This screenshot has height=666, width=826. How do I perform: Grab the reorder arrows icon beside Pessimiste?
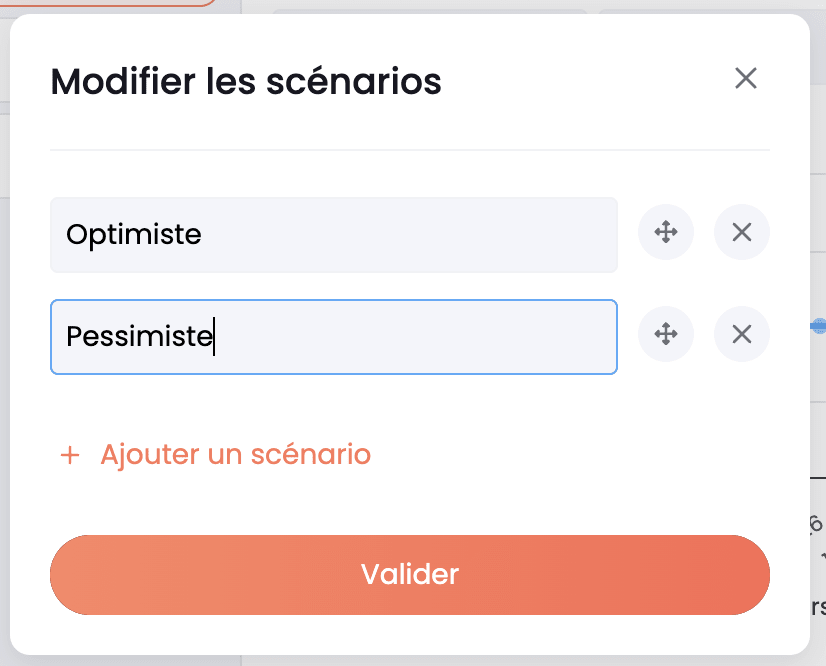[666, 334]
